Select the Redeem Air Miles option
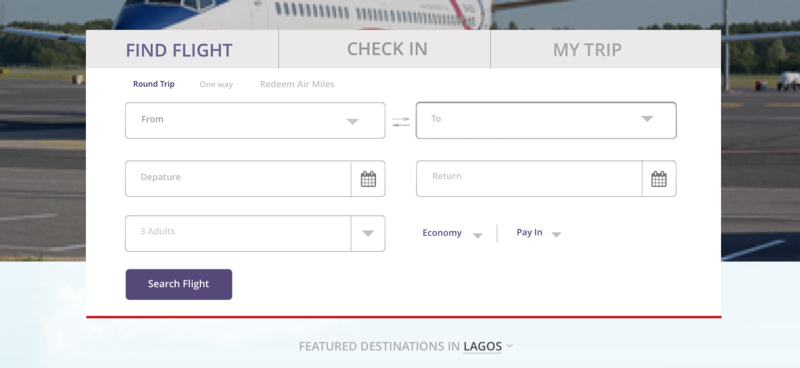Viewport: 800px width, 368px height. click(x=297, y=84)
